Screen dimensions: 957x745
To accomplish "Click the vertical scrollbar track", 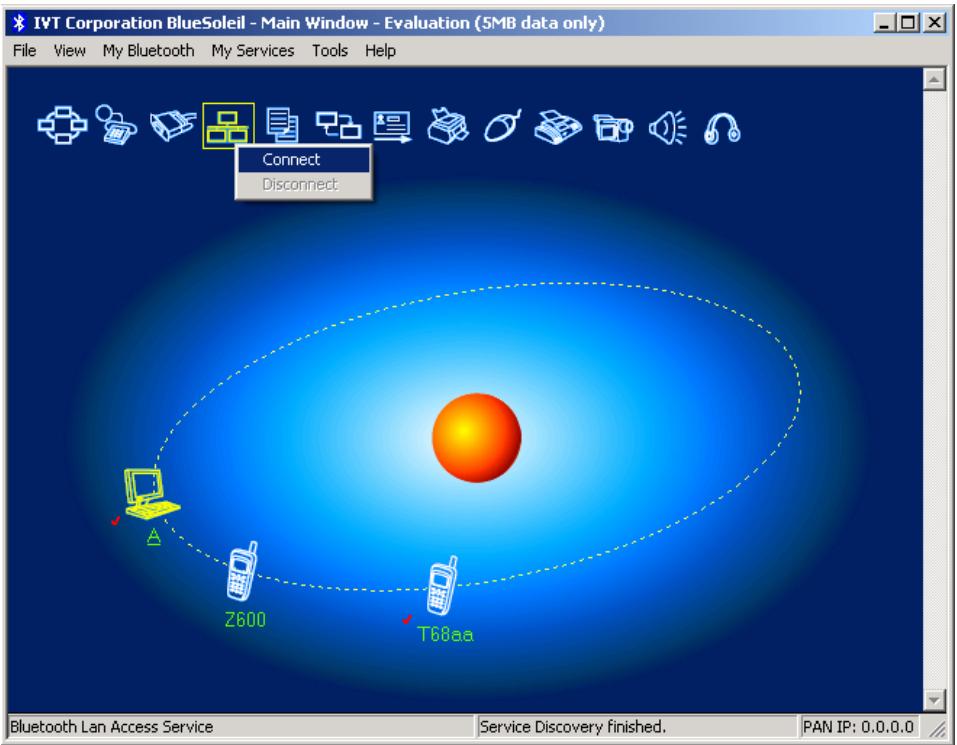I will 934,389.
